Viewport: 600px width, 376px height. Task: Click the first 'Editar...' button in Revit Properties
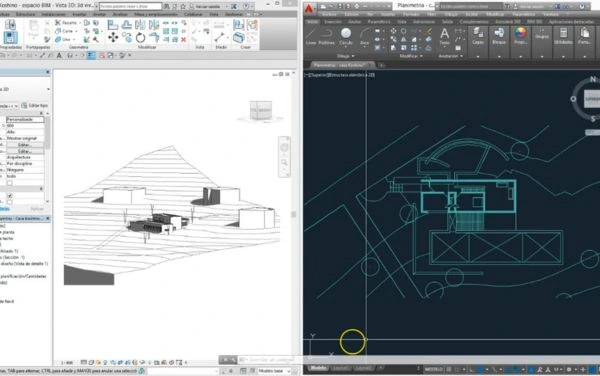[x=25, y=145]
